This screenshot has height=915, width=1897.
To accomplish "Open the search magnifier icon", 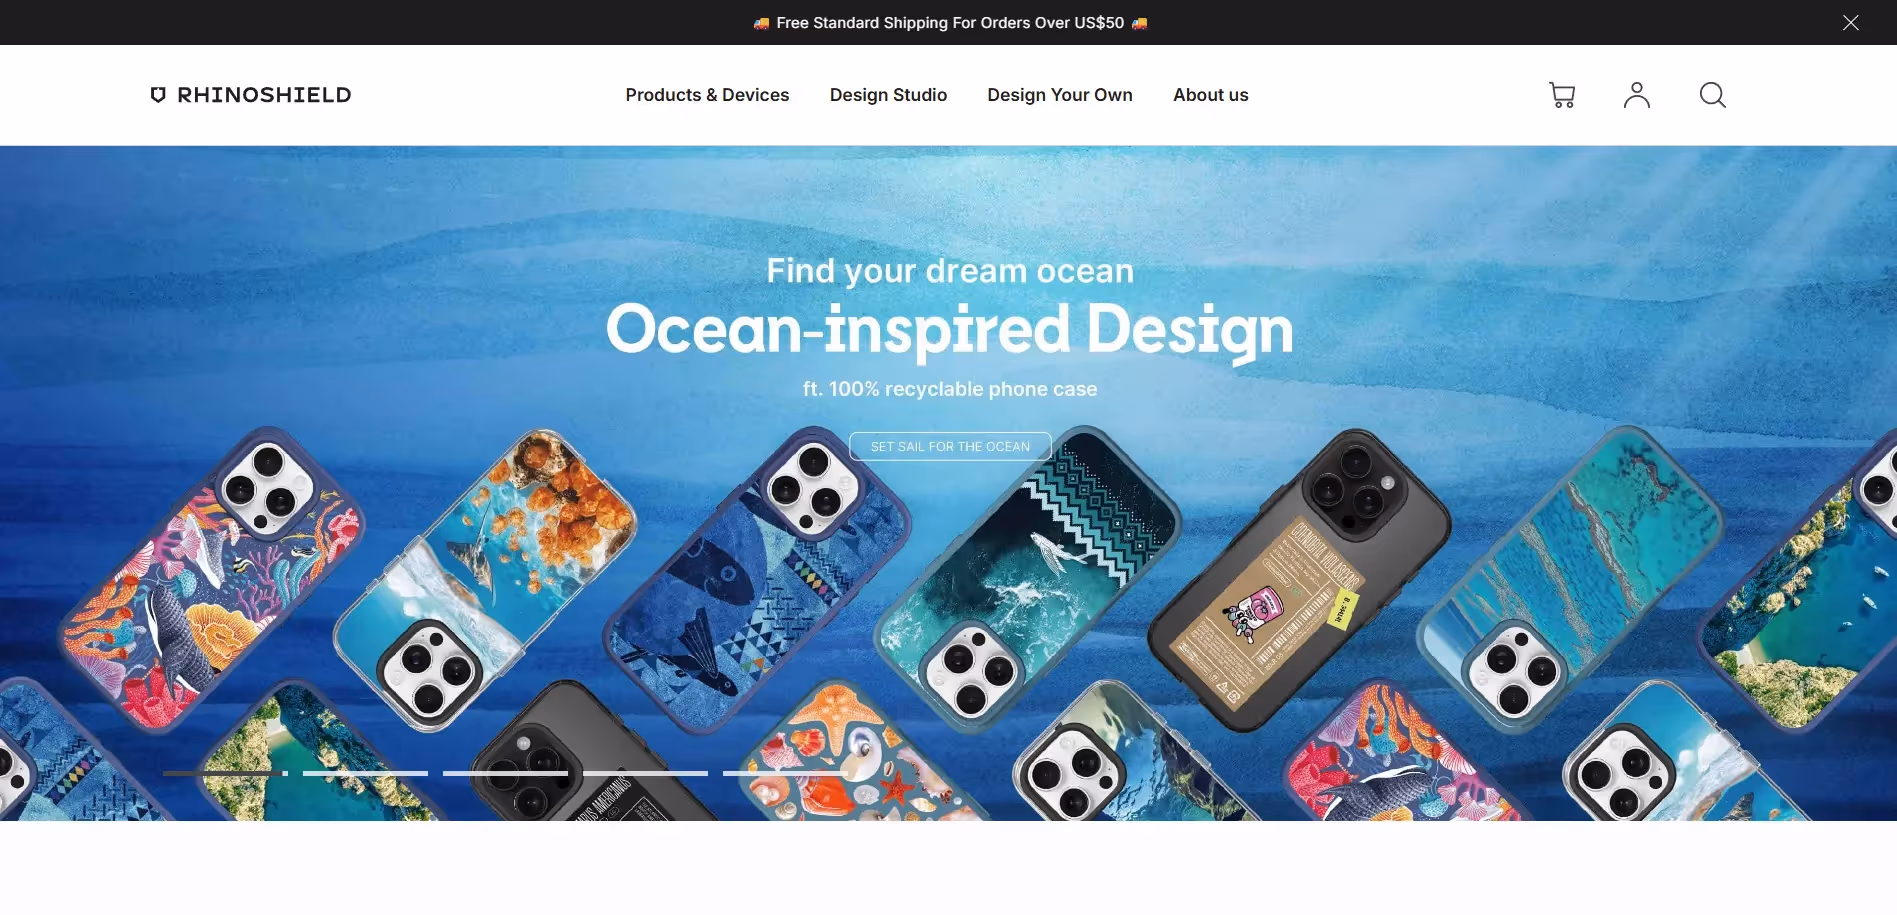I will click(1713, 95).
